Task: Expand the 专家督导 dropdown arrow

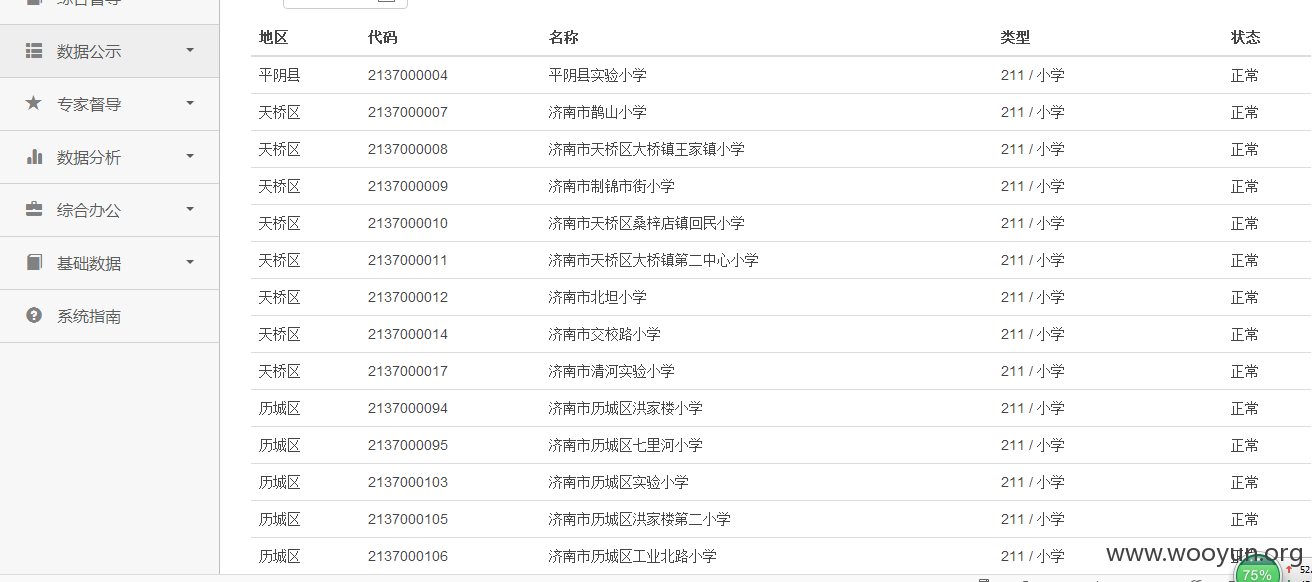Action: 190,103
